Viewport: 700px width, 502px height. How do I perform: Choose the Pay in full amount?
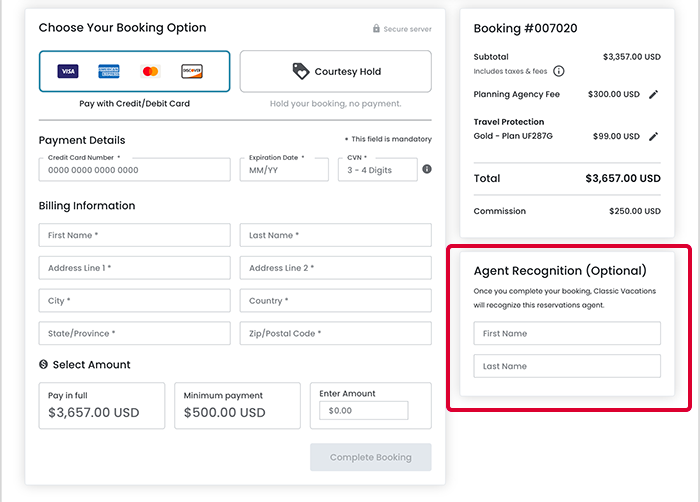[102, 406]
